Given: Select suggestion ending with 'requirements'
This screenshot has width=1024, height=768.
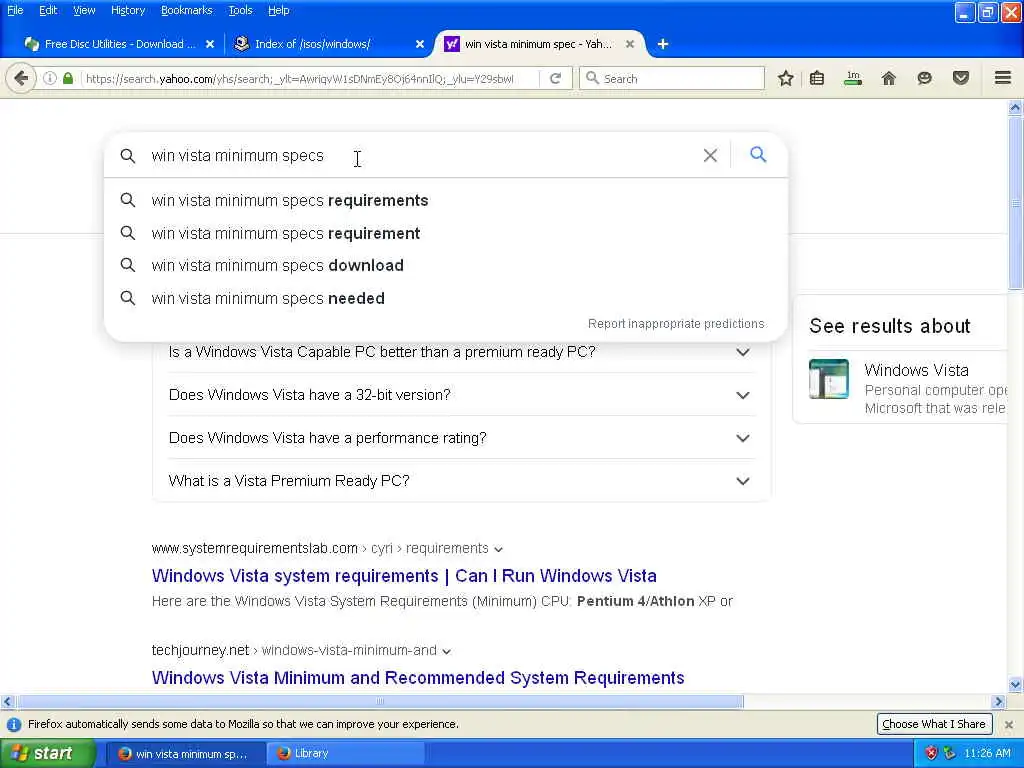Looking at the screenshot, I should pyautogui.click(x=445, y=200).
